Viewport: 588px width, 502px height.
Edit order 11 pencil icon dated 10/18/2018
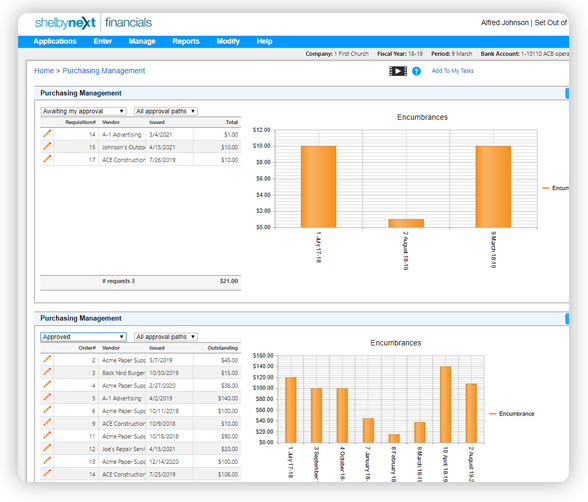tap(47, 435)
